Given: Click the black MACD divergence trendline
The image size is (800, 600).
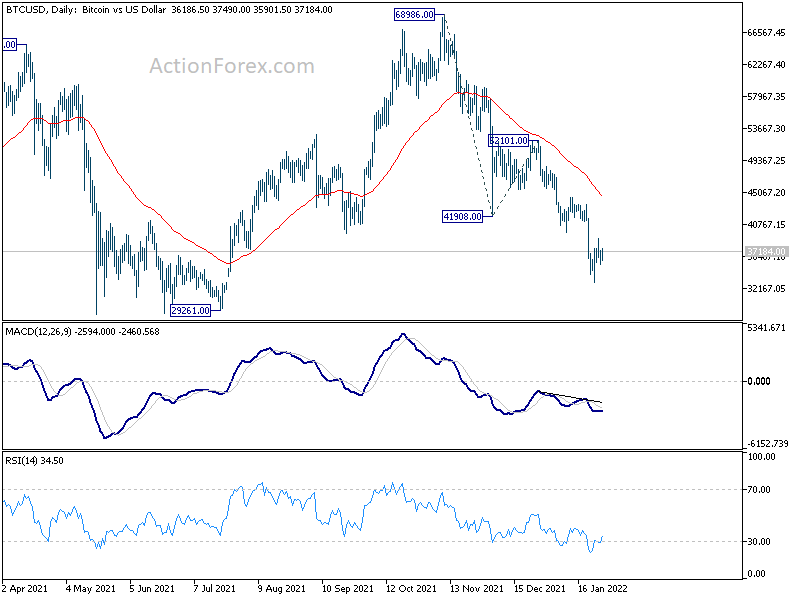Looking at the screenshot, I should pyautogui.click(x=570, y=397).
